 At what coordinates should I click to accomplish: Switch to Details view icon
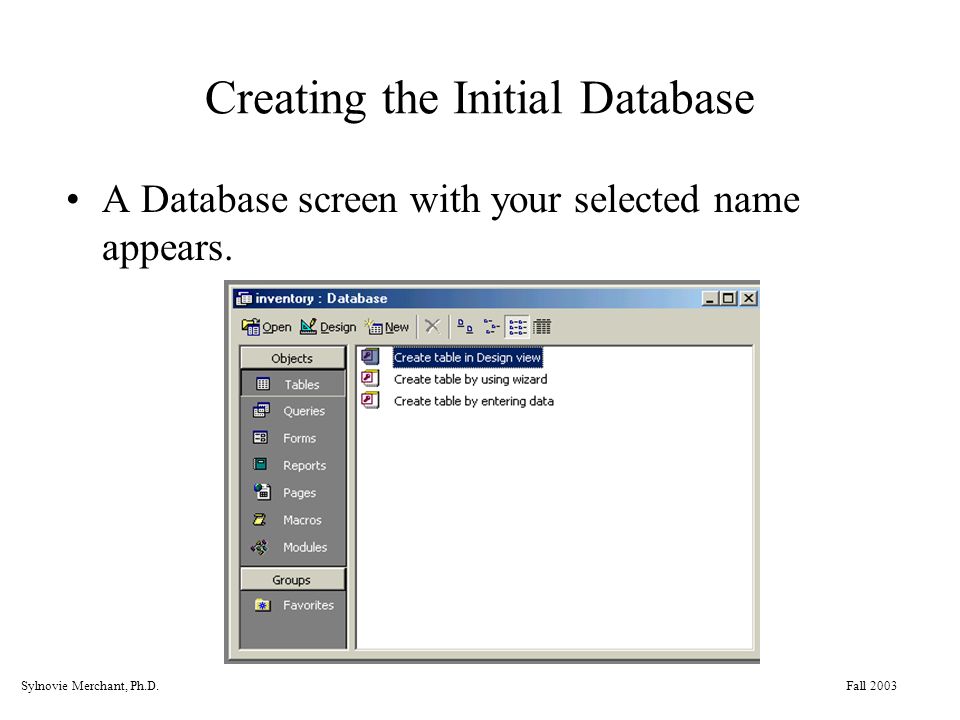point(542,326)
